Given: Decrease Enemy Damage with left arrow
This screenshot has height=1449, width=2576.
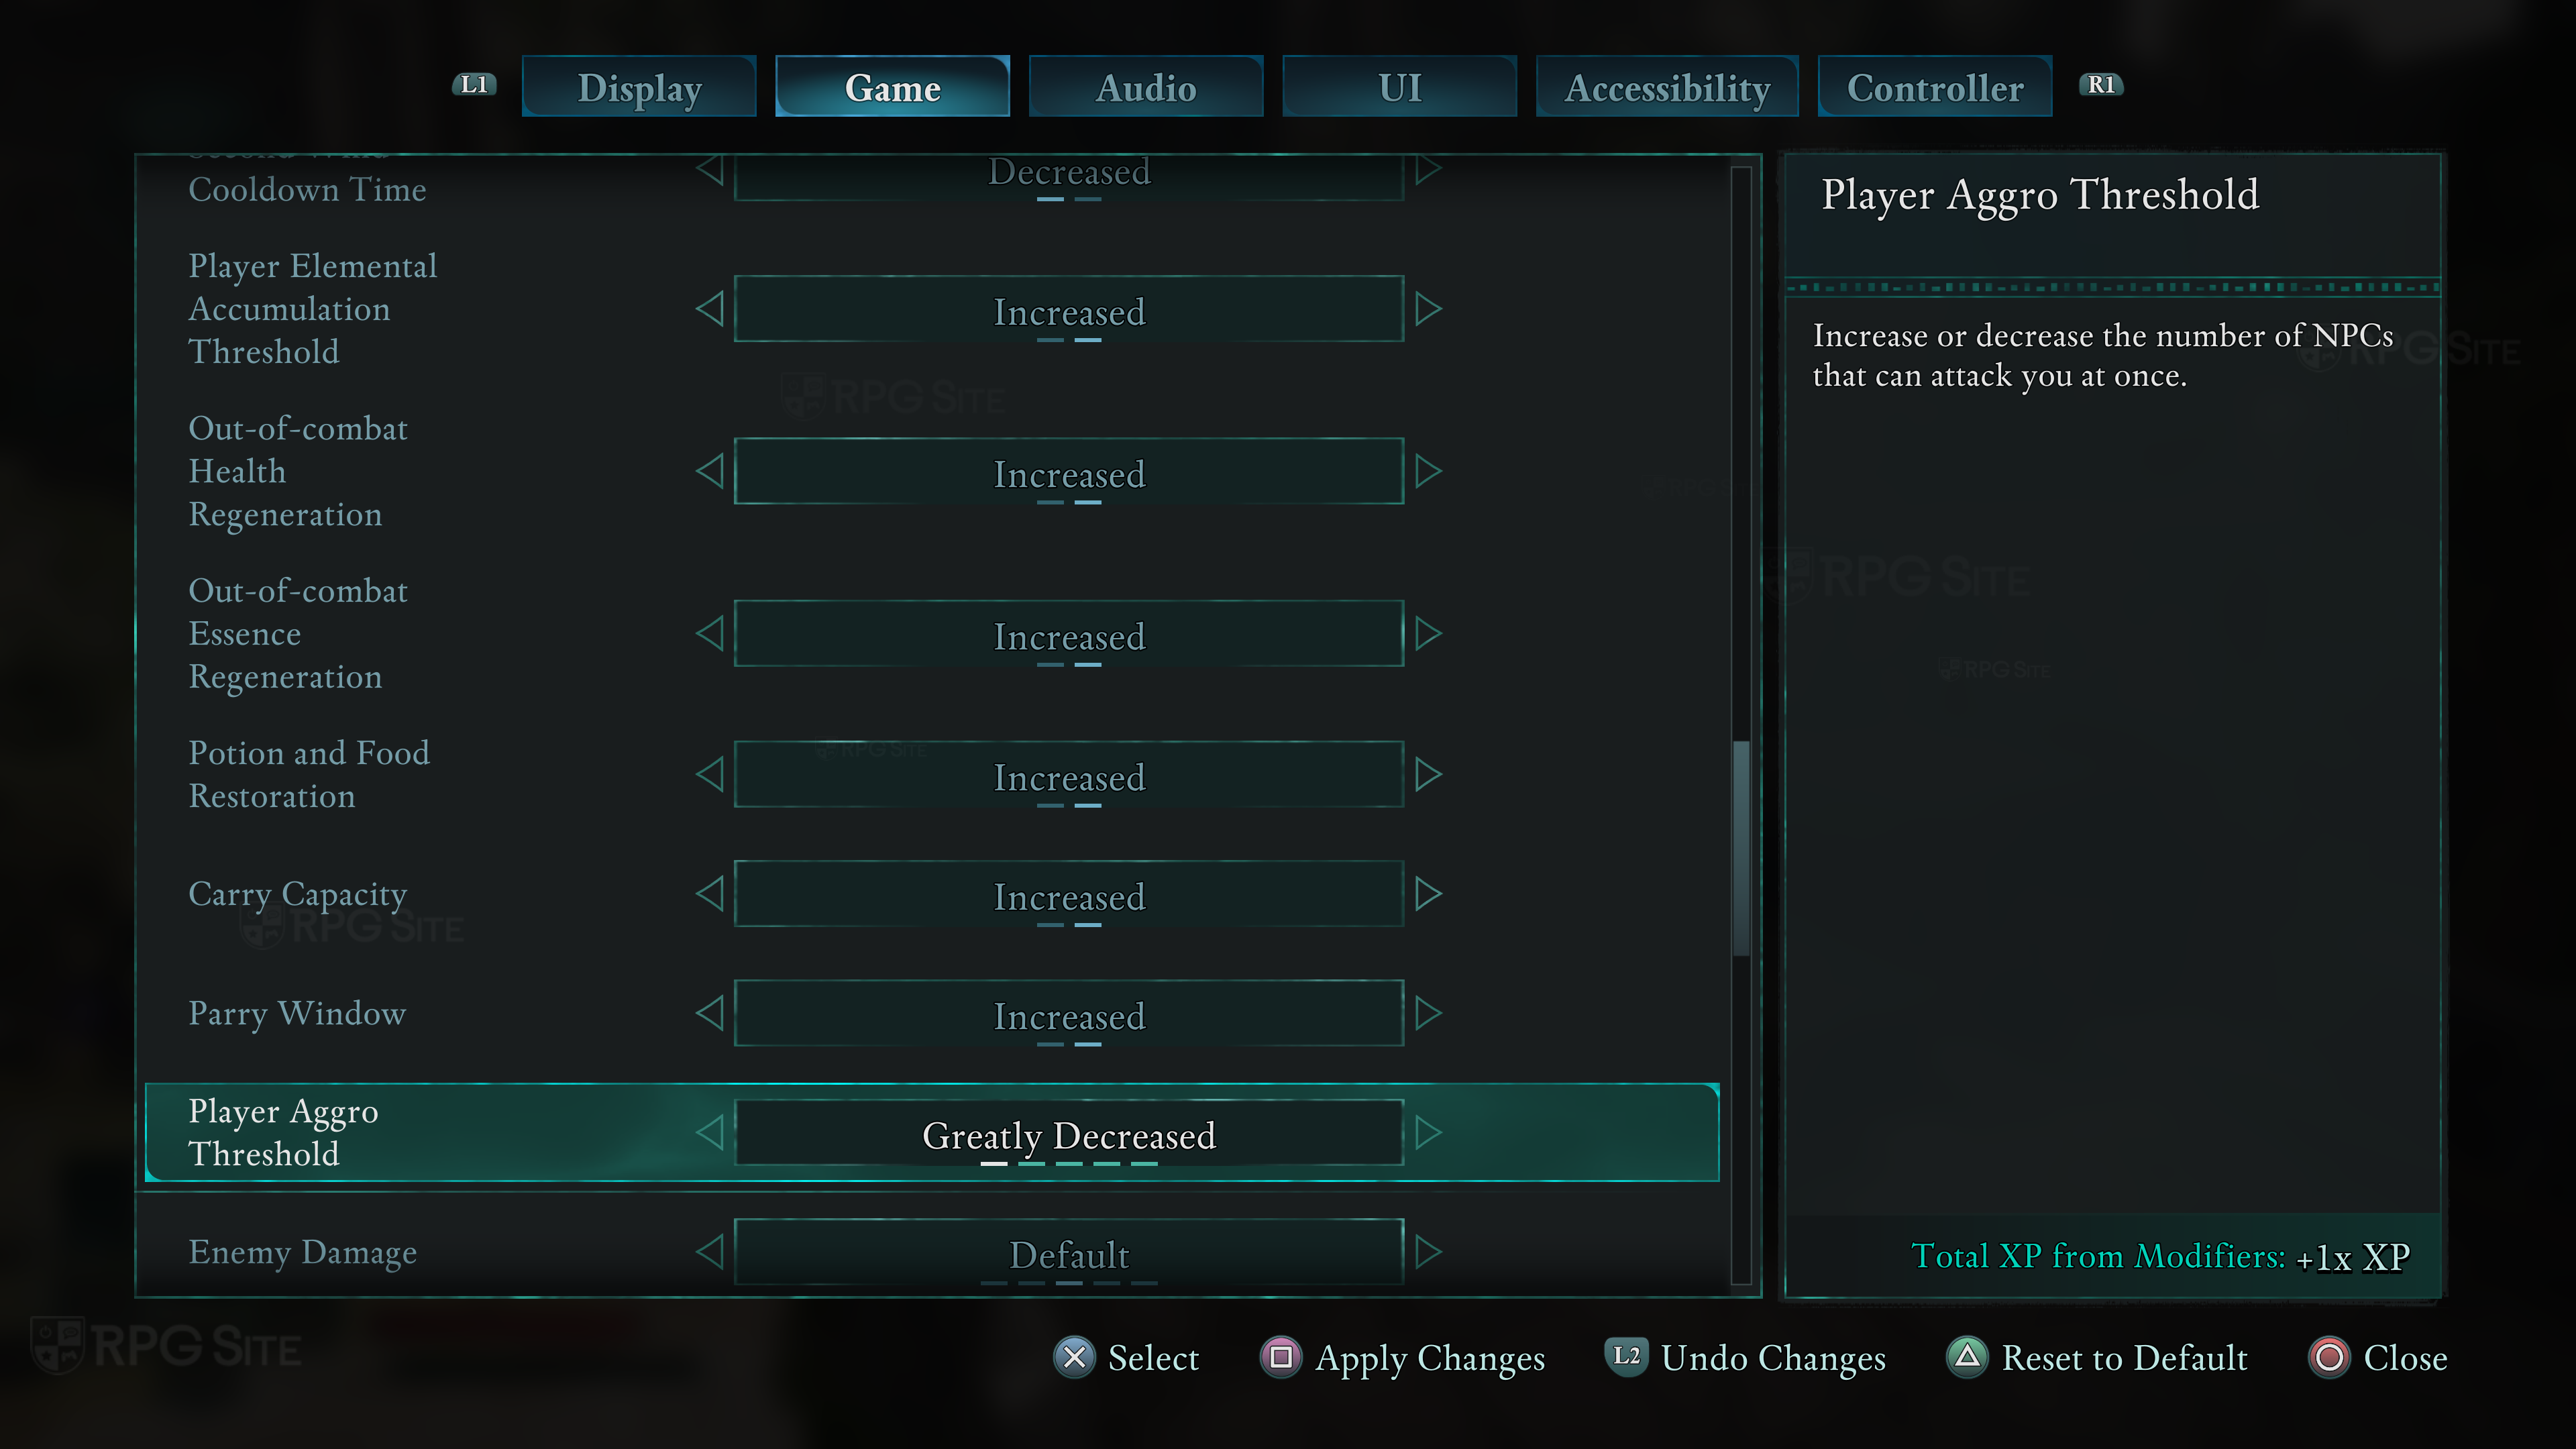Looking at the screenshot, I should [x=710, y=1251].
